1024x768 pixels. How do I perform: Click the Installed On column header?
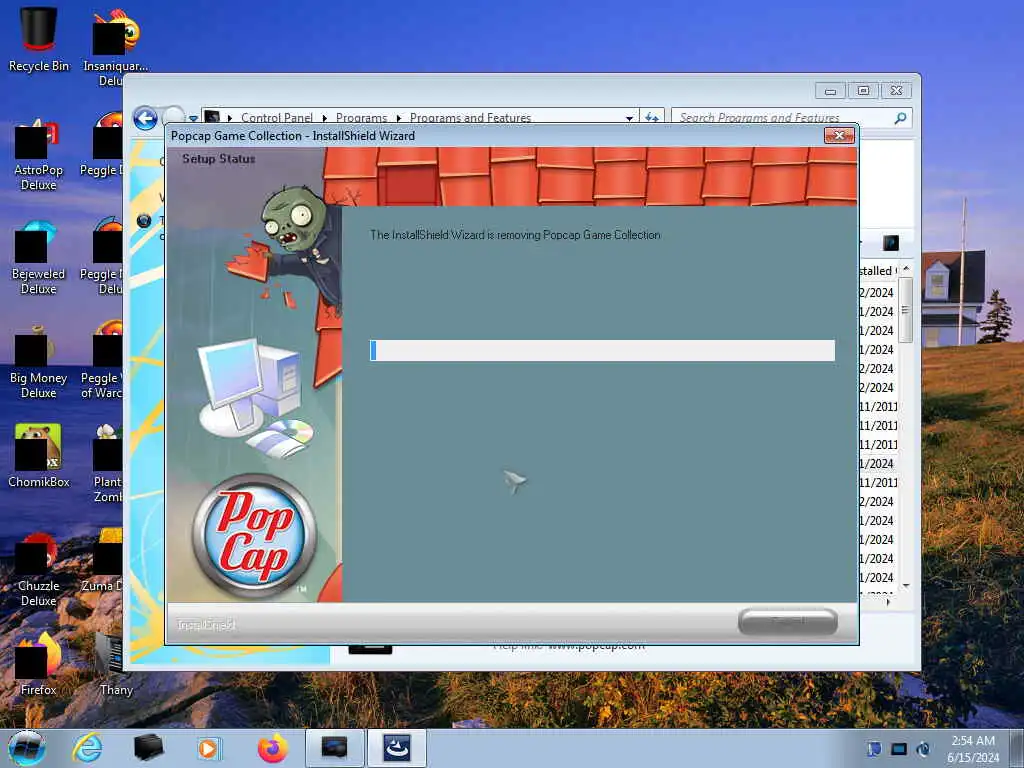click(x=879, y=270)
